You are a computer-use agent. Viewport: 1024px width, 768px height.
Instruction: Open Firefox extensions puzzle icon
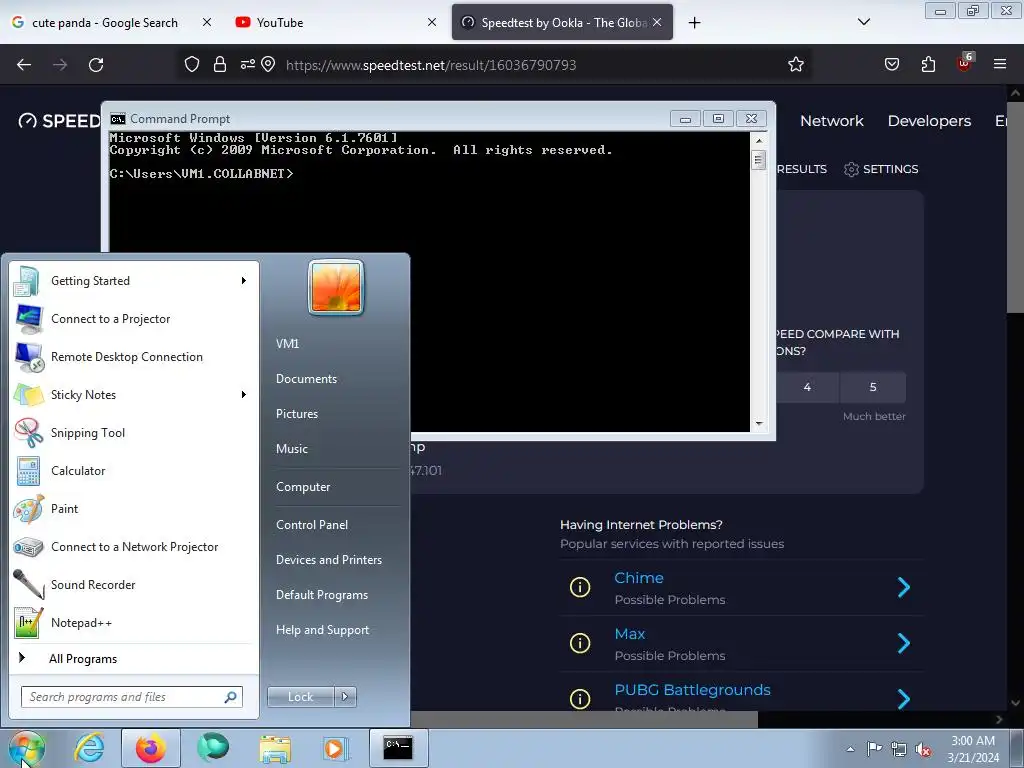pos(928,64)
